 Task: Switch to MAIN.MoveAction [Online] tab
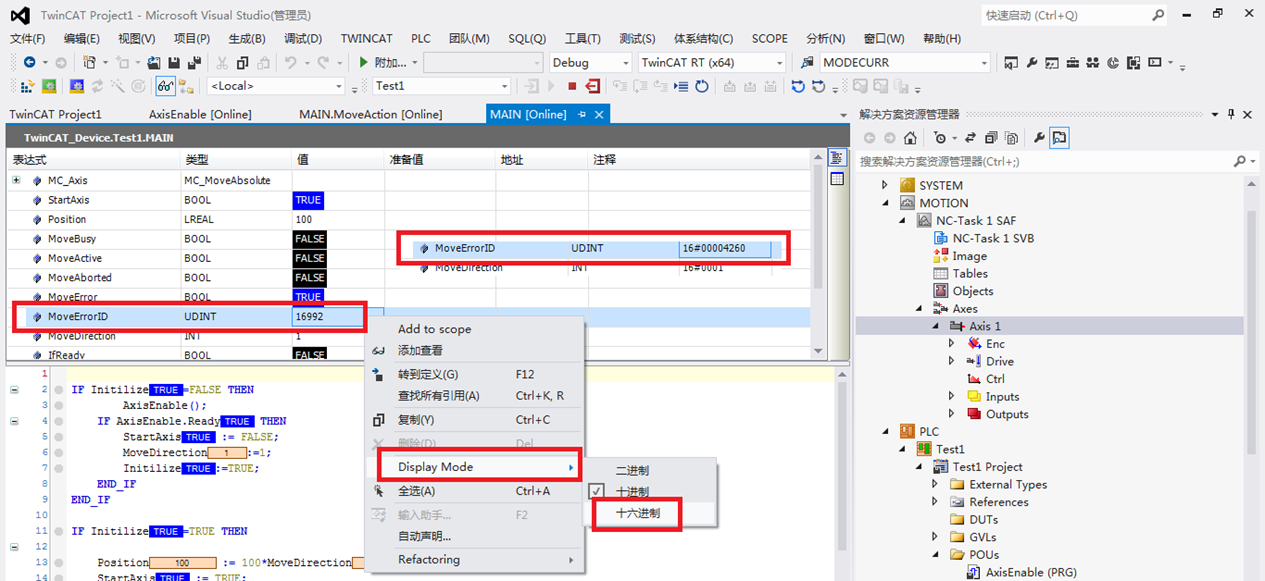(370, 114)
